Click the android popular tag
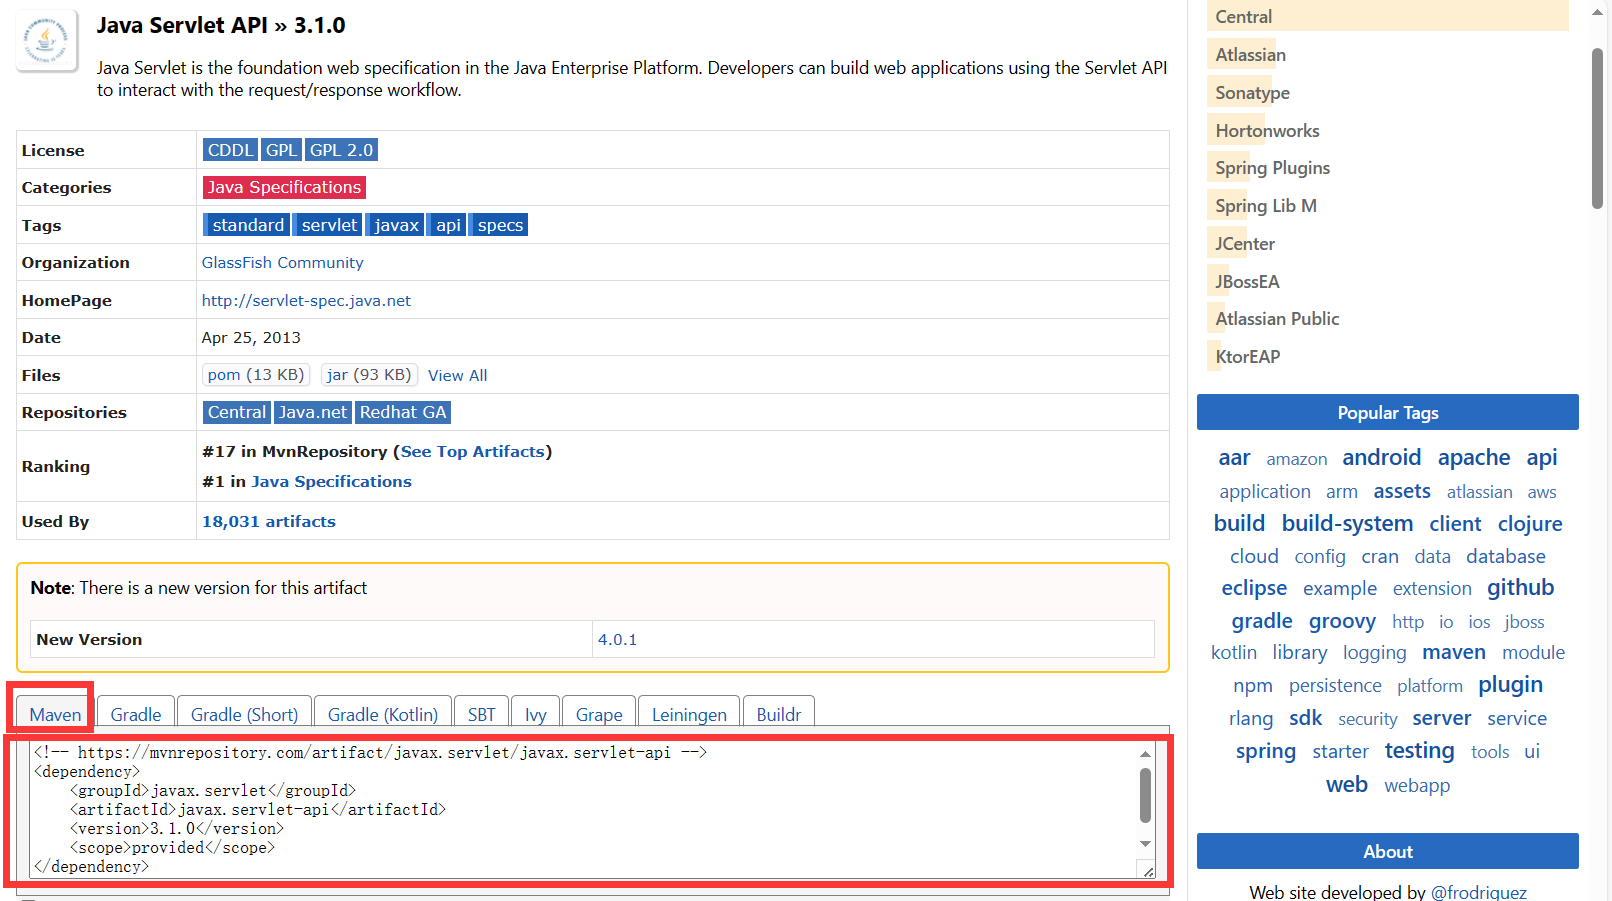 coord(1381,457)
